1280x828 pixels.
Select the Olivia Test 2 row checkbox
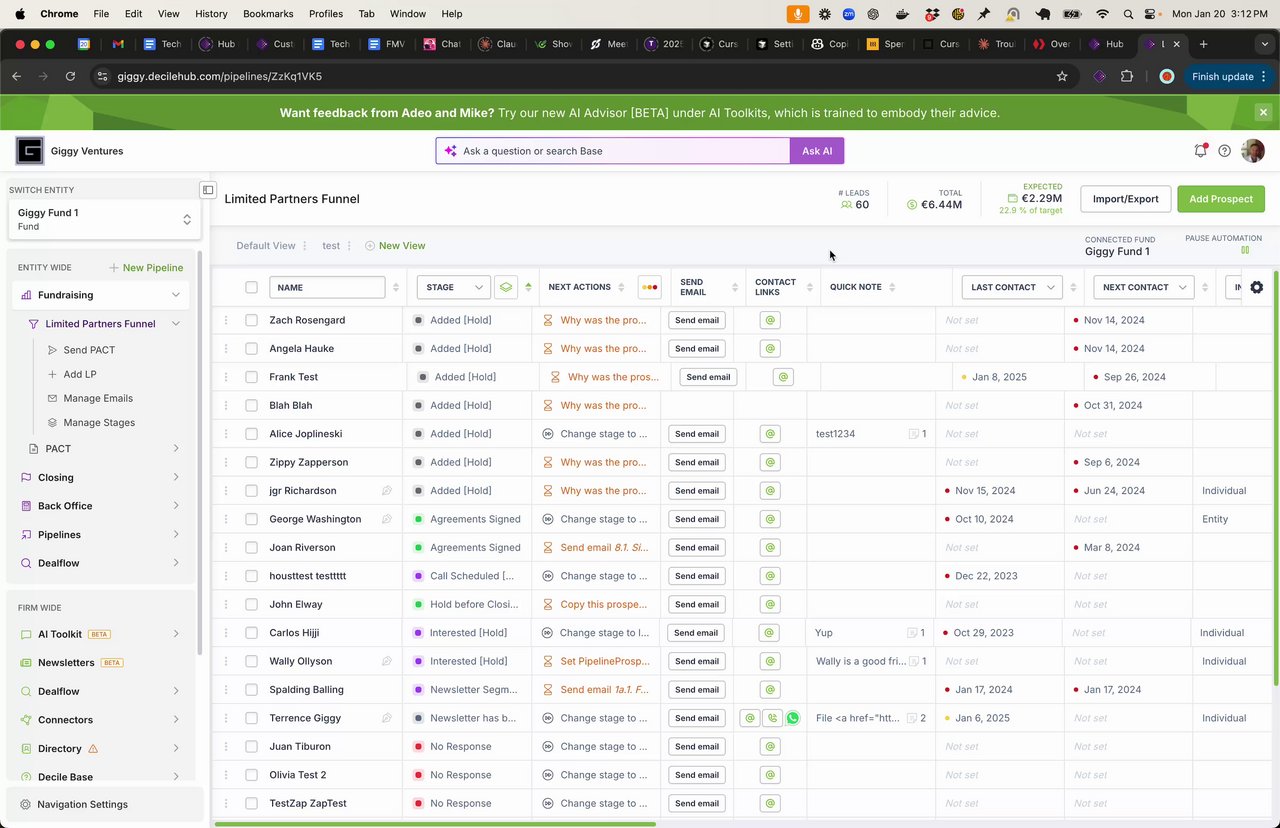click(x=251, y=775)
